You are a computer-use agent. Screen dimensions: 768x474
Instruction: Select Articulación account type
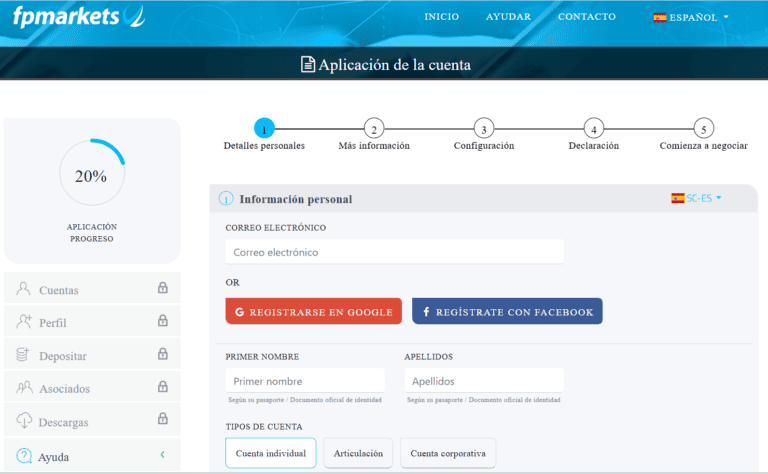pyautogui.click(x=358, y=453)
